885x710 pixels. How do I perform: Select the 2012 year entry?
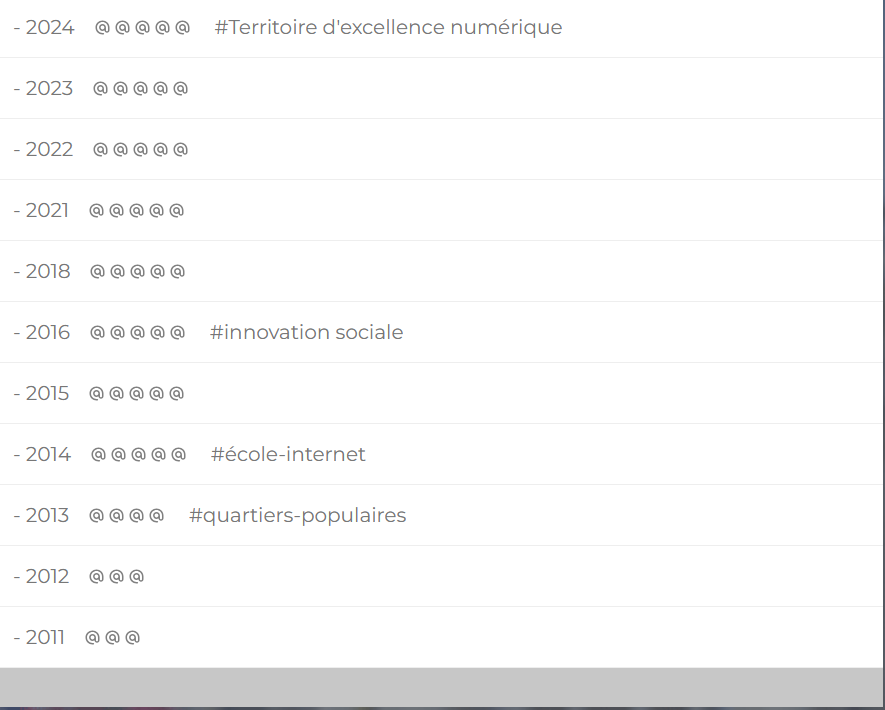47,577
